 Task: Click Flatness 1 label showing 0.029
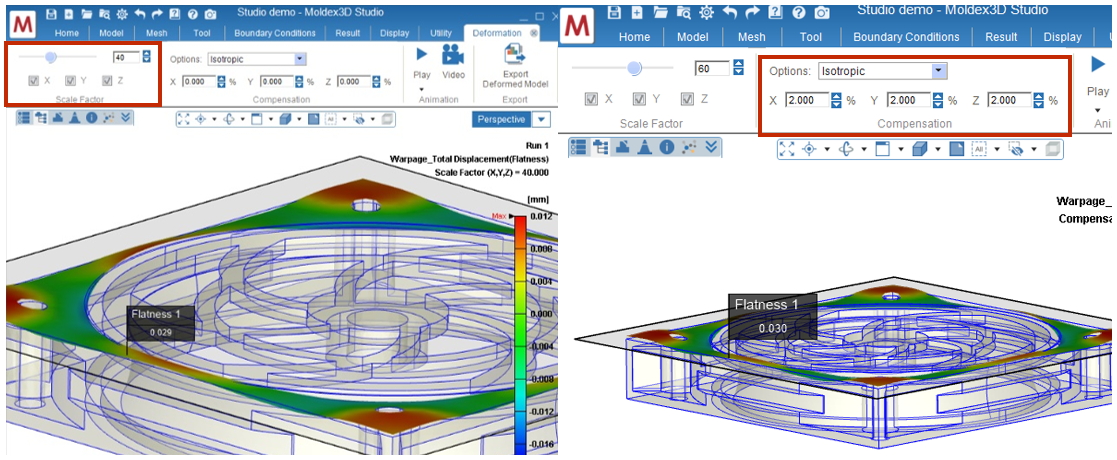pos(161,323)
